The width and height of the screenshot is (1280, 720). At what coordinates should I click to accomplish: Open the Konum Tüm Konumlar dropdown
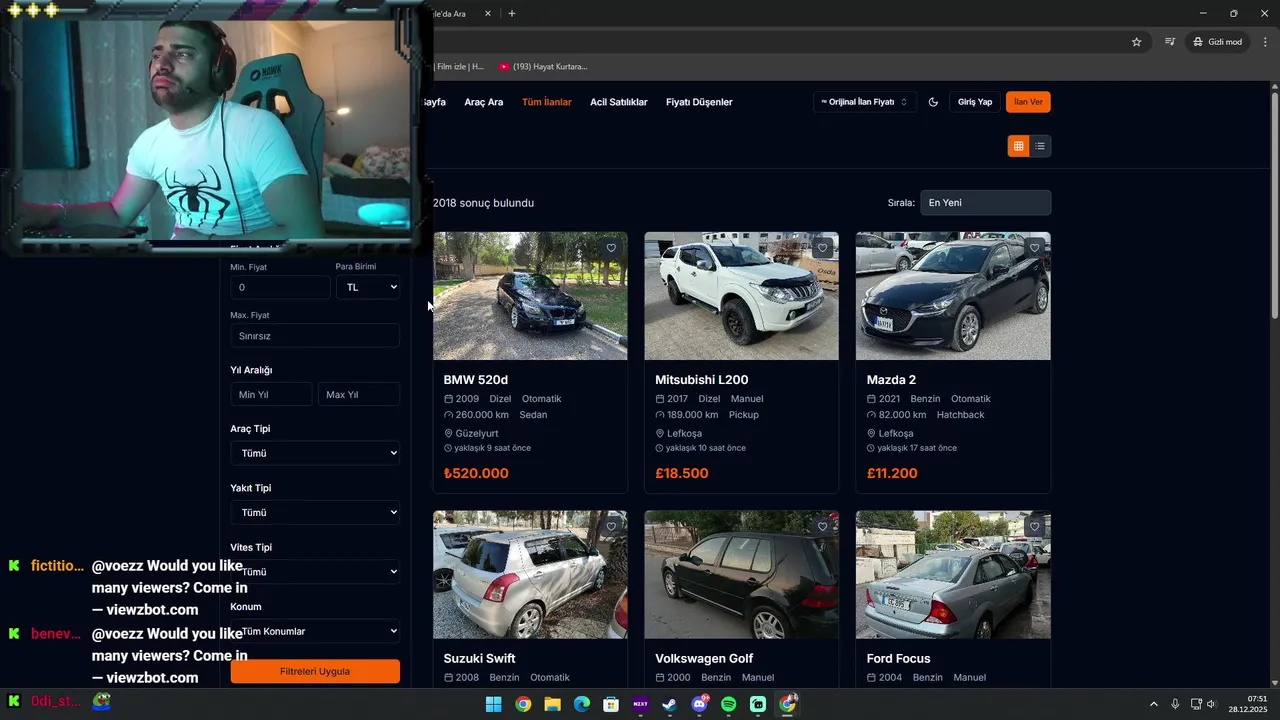pos(315,631)
